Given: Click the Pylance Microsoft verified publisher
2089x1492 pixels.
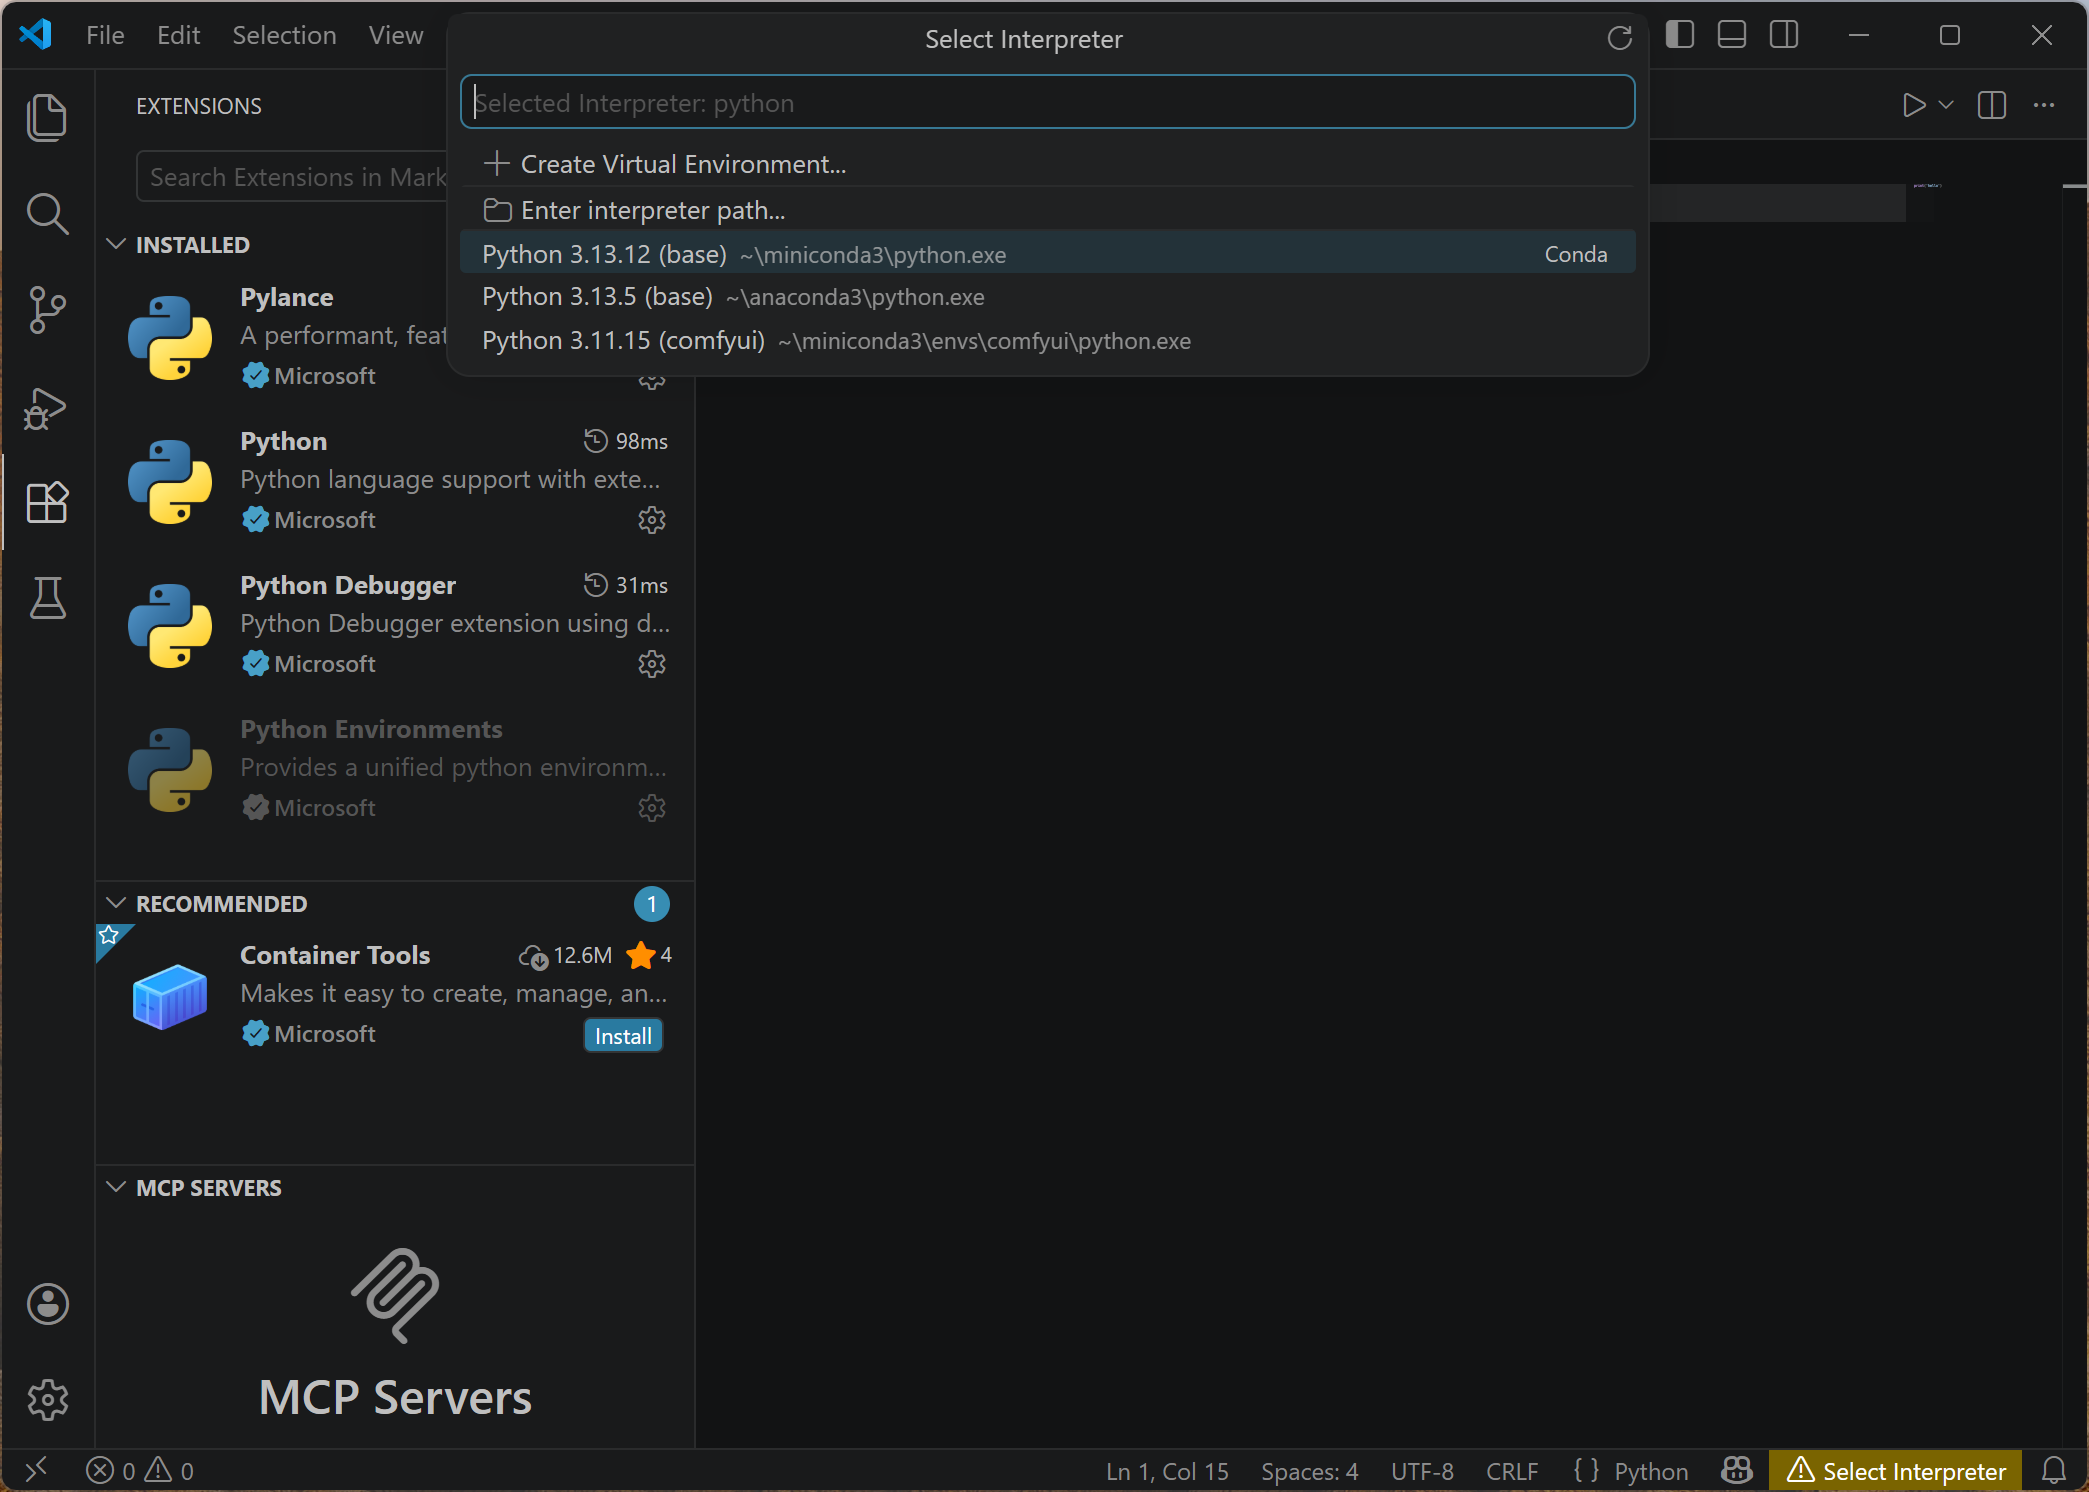Looking at the screenshot, I should tap(309, 376).
